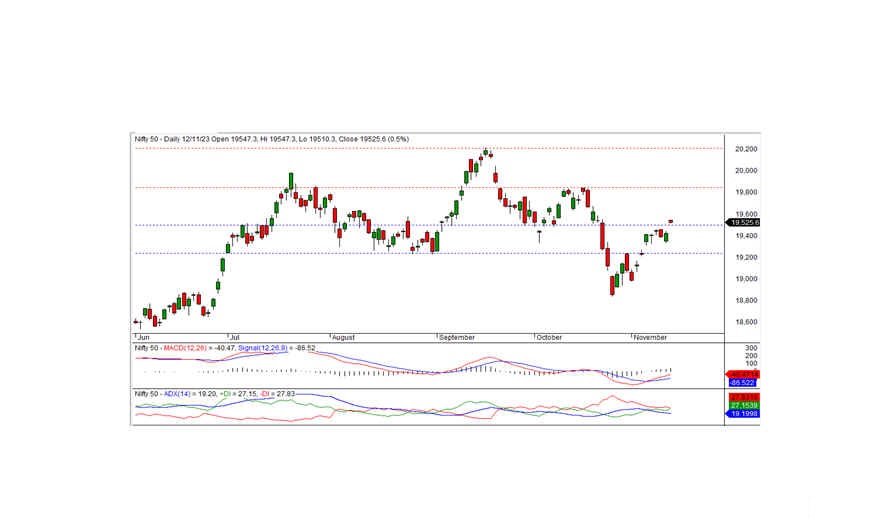Viewport: 890px width, 529px height.
Task: Click the black '19,525.6' current price tag
Action: coord(744,222)
